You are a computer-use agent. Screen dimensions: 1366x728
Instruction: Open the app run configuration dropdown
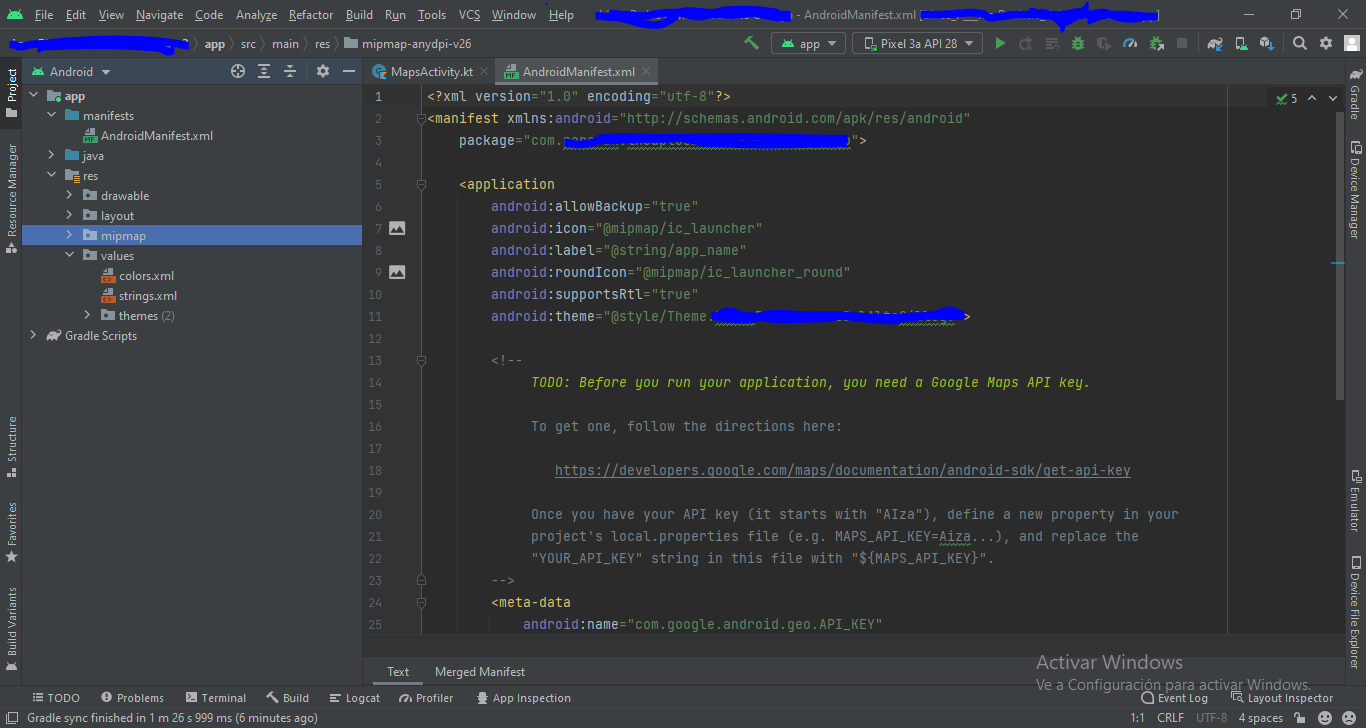click(808, 43)
